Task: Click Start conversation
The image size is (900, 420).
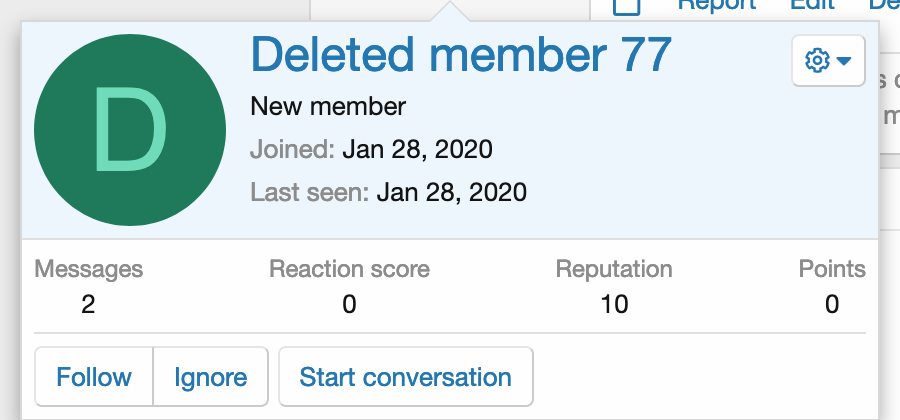Action: (x=405, y=377)
